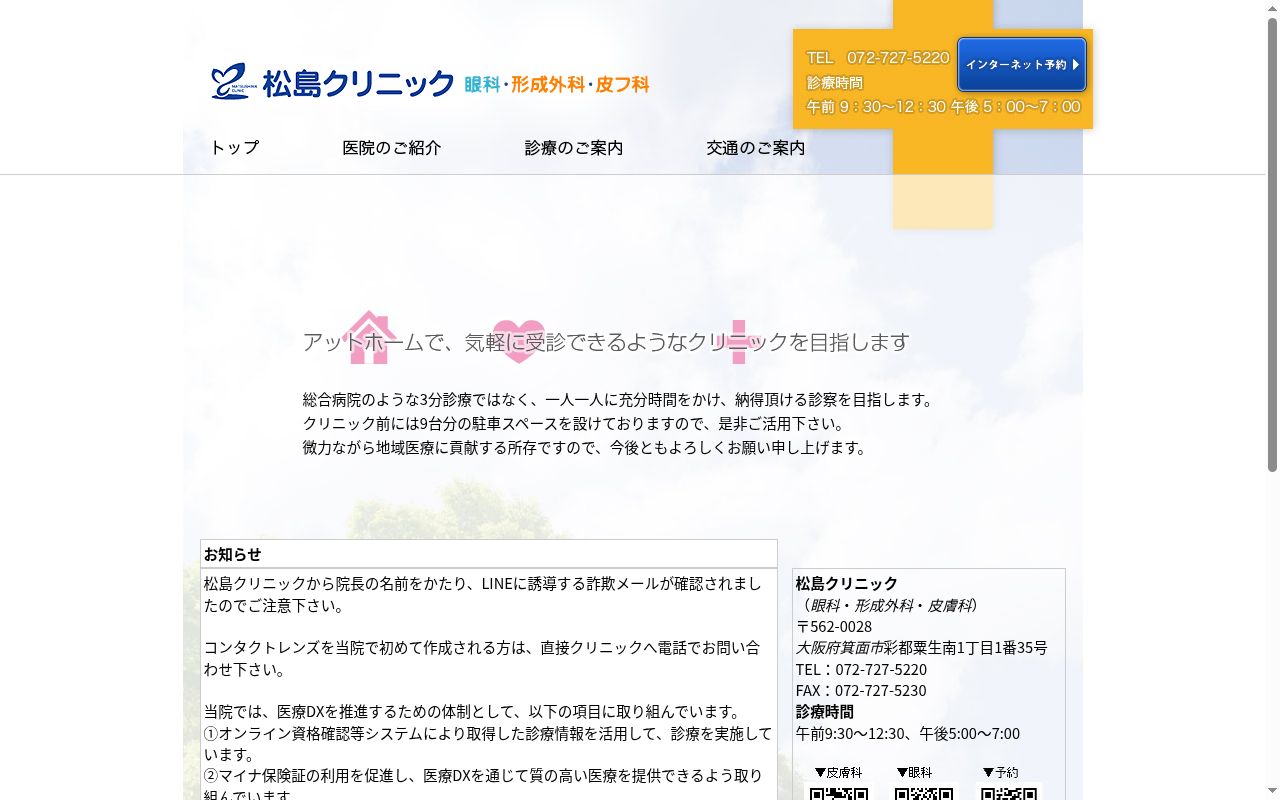Viewport: 1280px width, 800px height.
Task: Open 医院のご紹介 menu item
Action: (x=391, y=148)
